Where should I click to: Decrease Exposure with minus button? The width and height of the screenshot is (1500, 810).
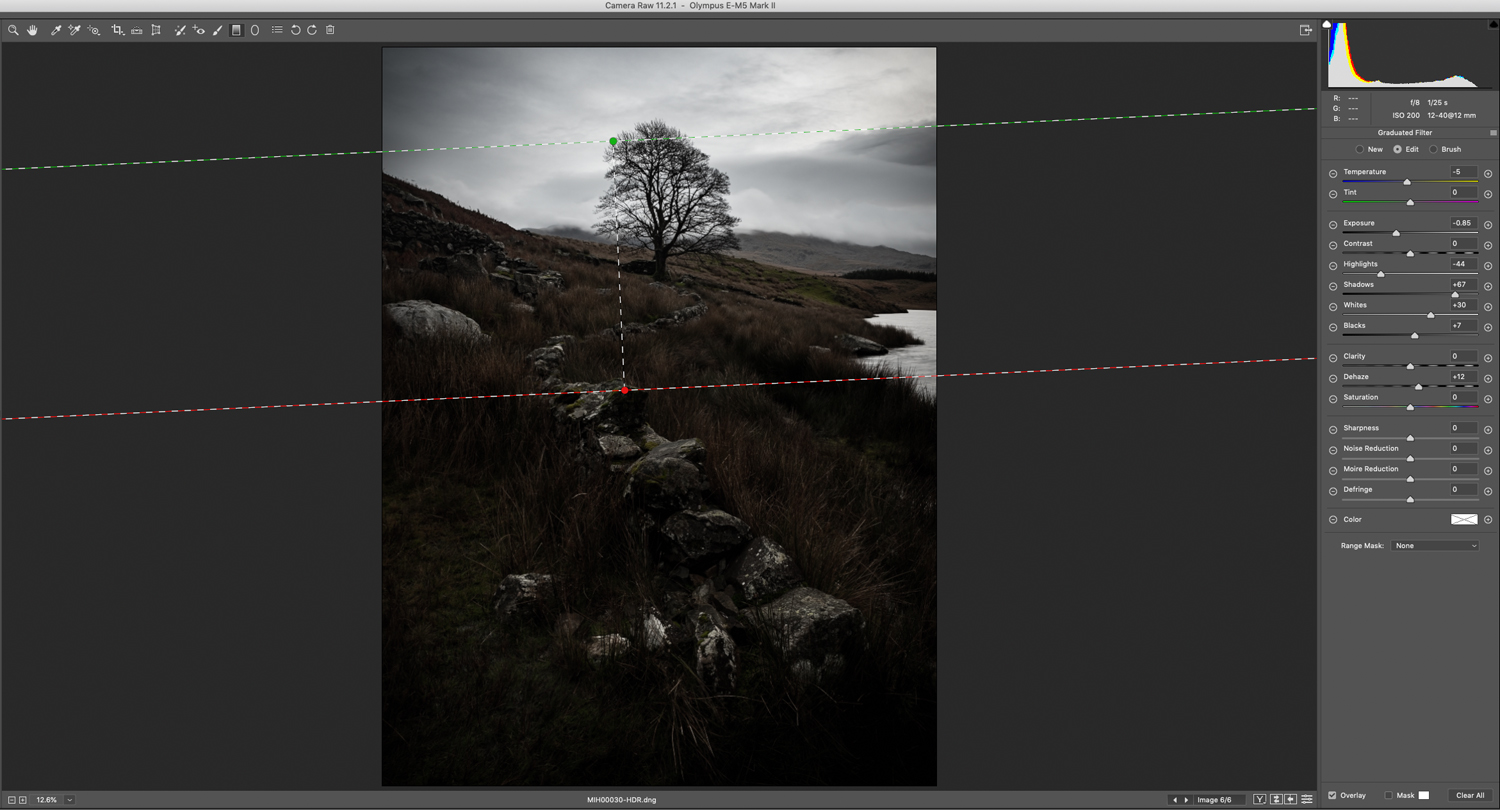pos(1333,225)
